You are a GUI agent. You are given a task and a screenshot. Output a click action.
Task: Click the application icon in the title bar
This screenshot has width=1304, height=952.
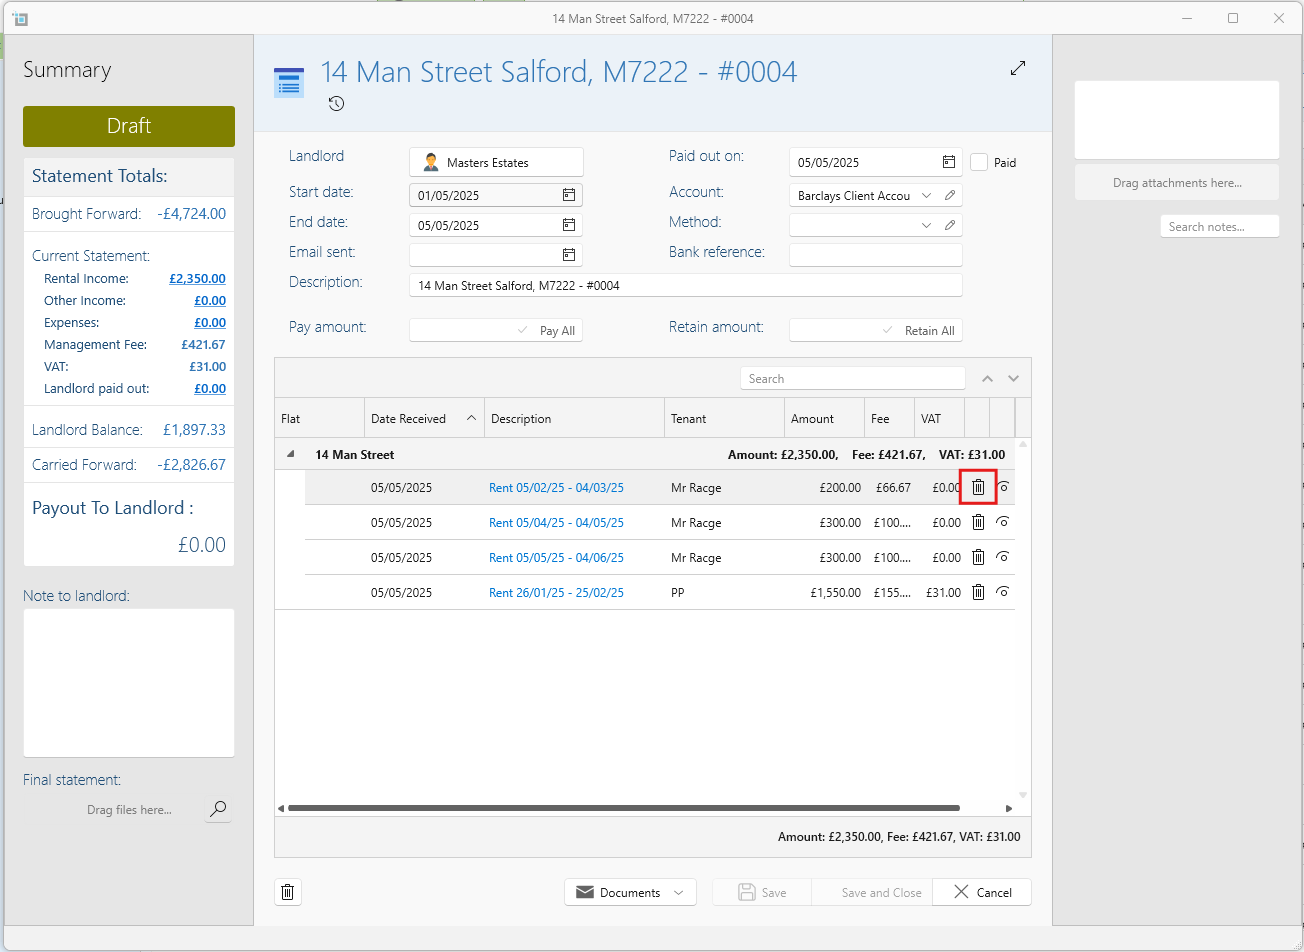click(x=20, y=18)
